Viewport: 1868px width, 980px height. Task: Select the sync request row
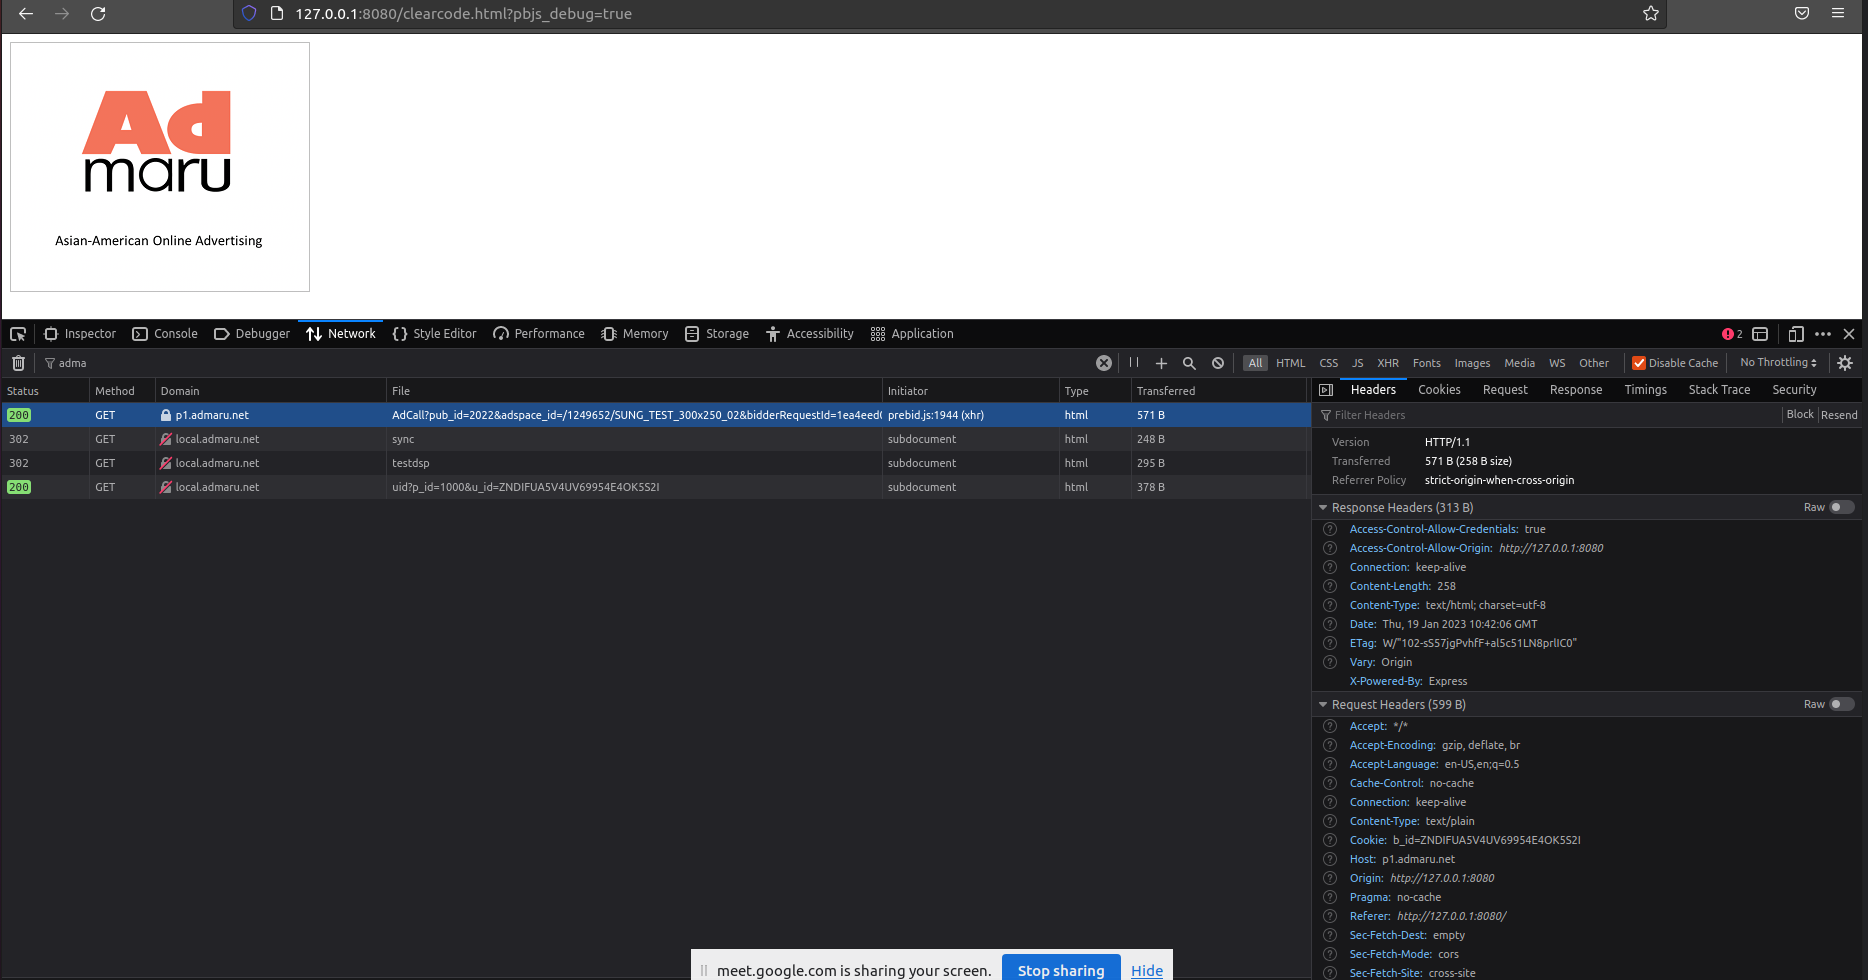(655, 439)
